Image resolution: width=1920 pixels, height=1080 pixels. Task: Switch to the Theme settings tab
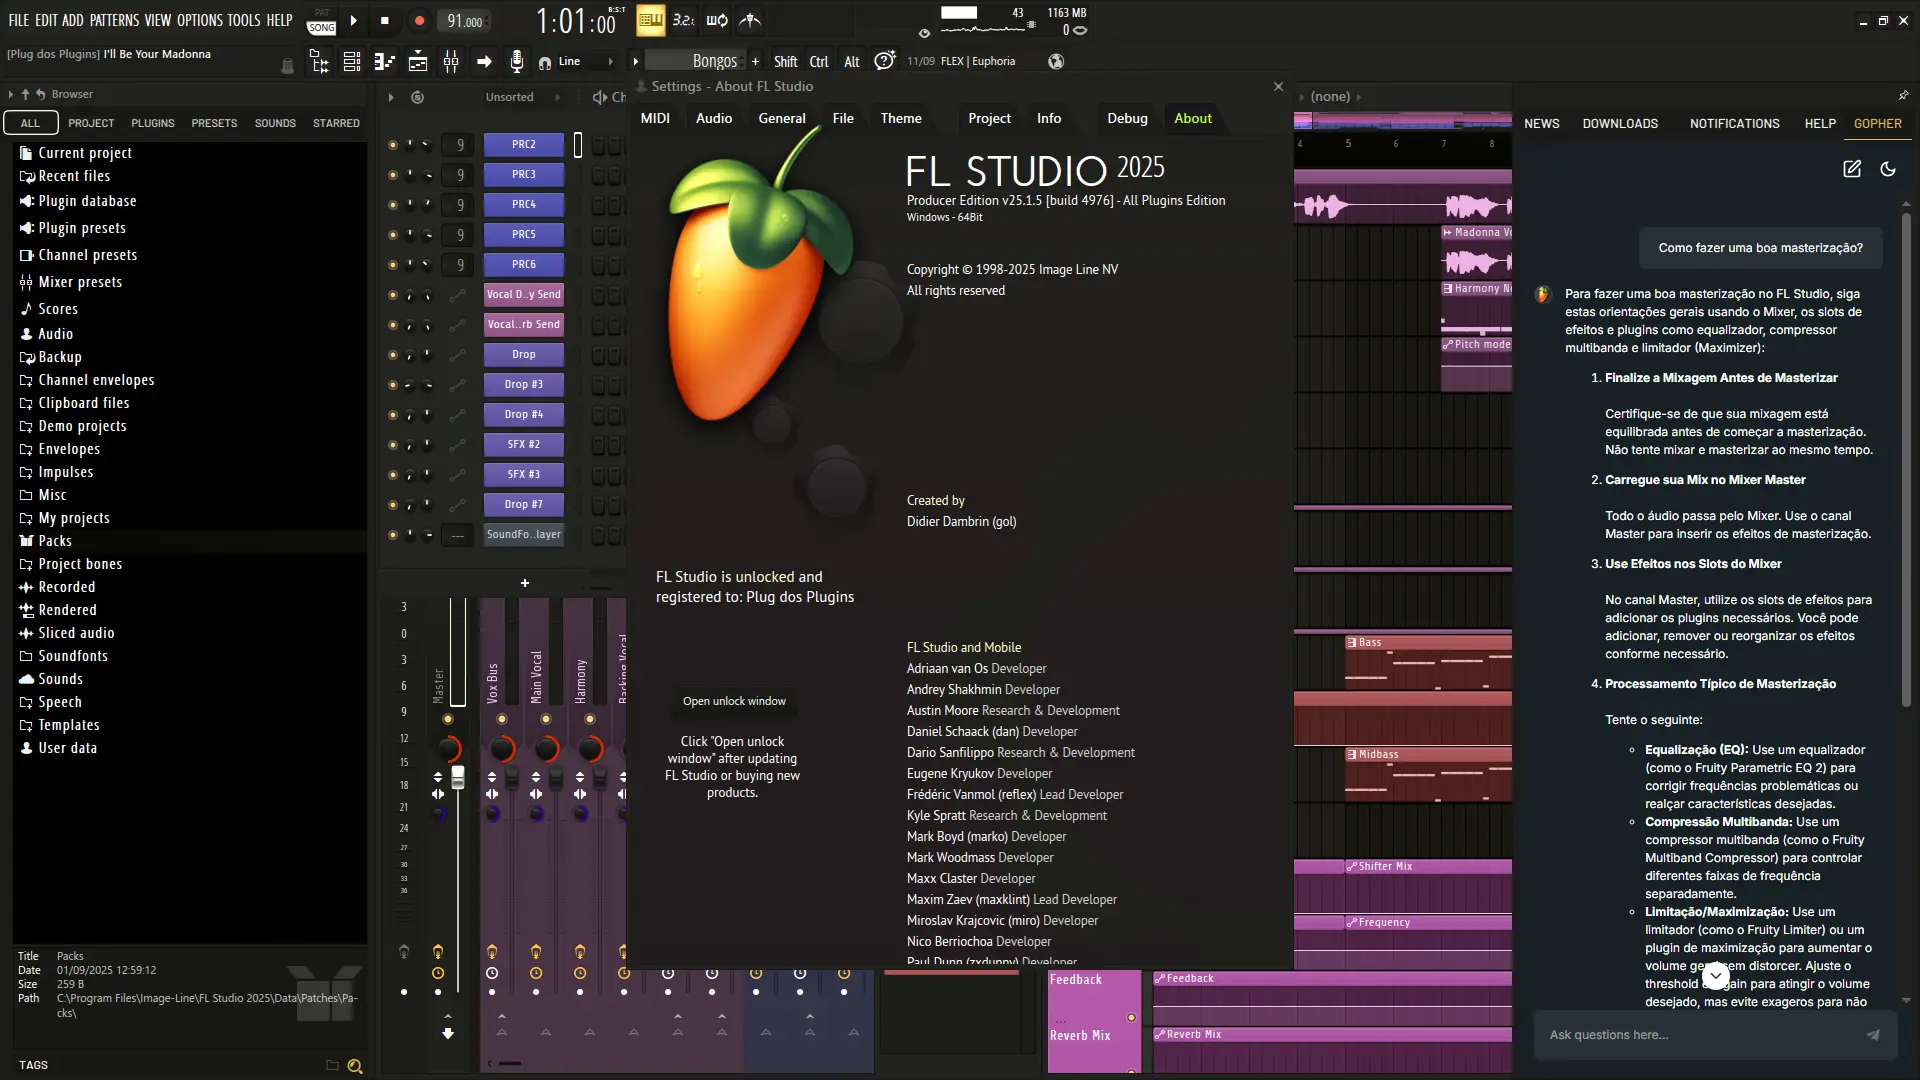(899, 118)
